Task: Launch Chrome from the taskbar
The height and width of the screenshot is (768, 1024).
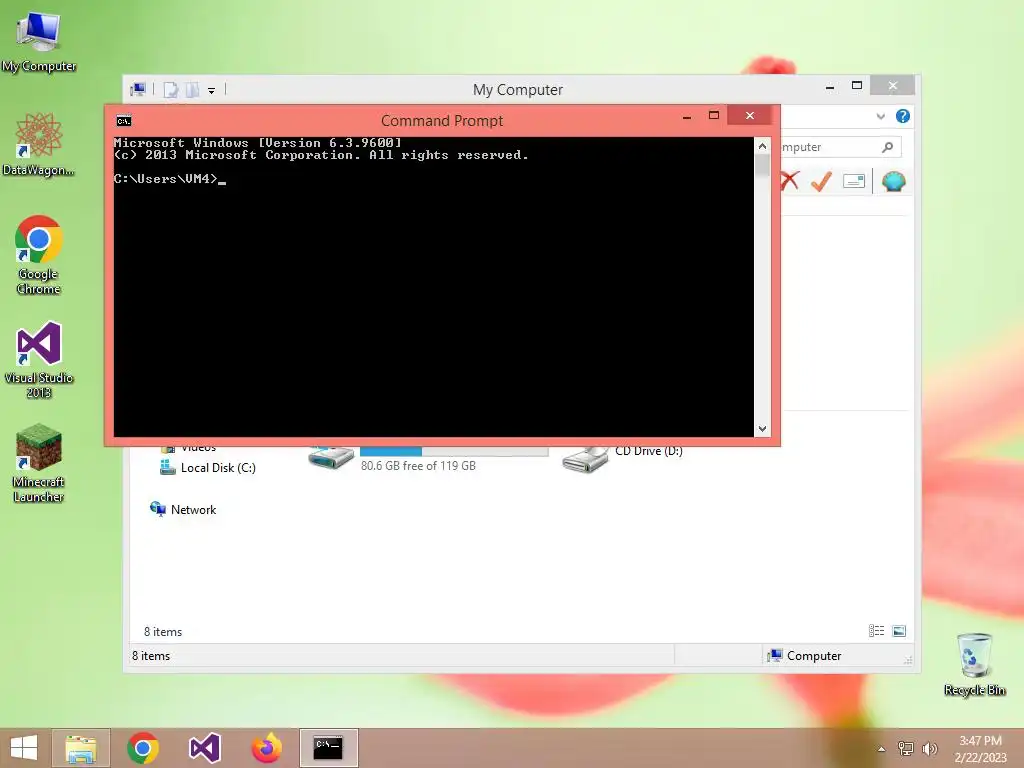Action: pyautogui.click(x=143, y=748)
